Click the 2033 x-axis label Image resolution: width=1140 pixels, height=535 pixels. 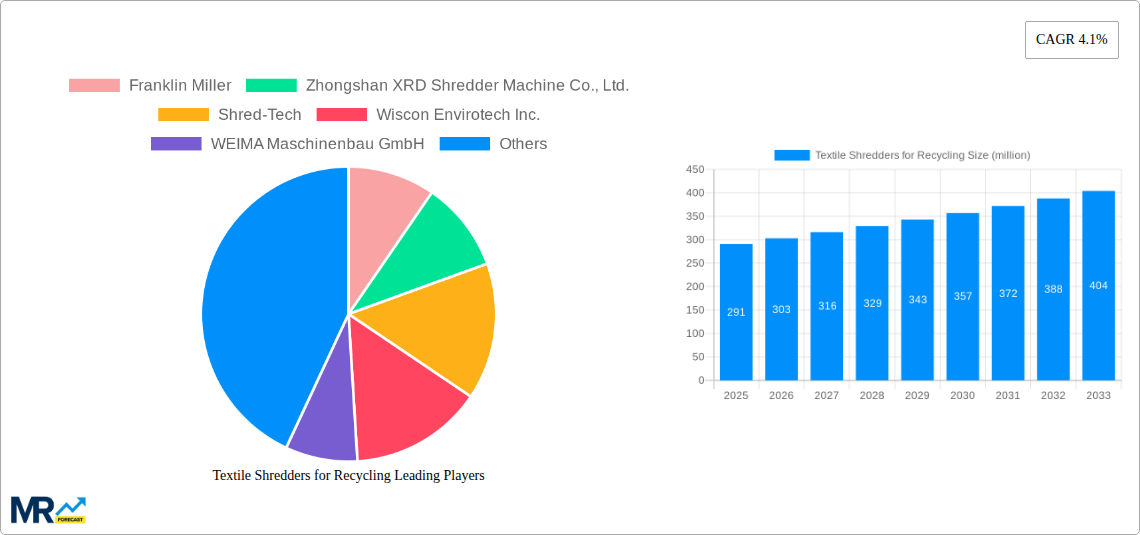coord(1099,395)
